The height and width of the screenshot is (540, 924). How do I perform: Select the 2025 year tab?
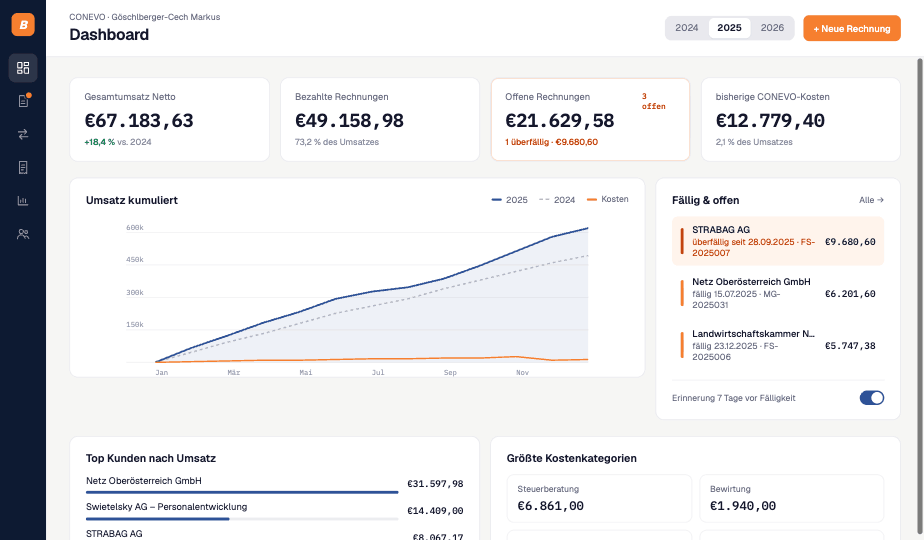[729, 28]
